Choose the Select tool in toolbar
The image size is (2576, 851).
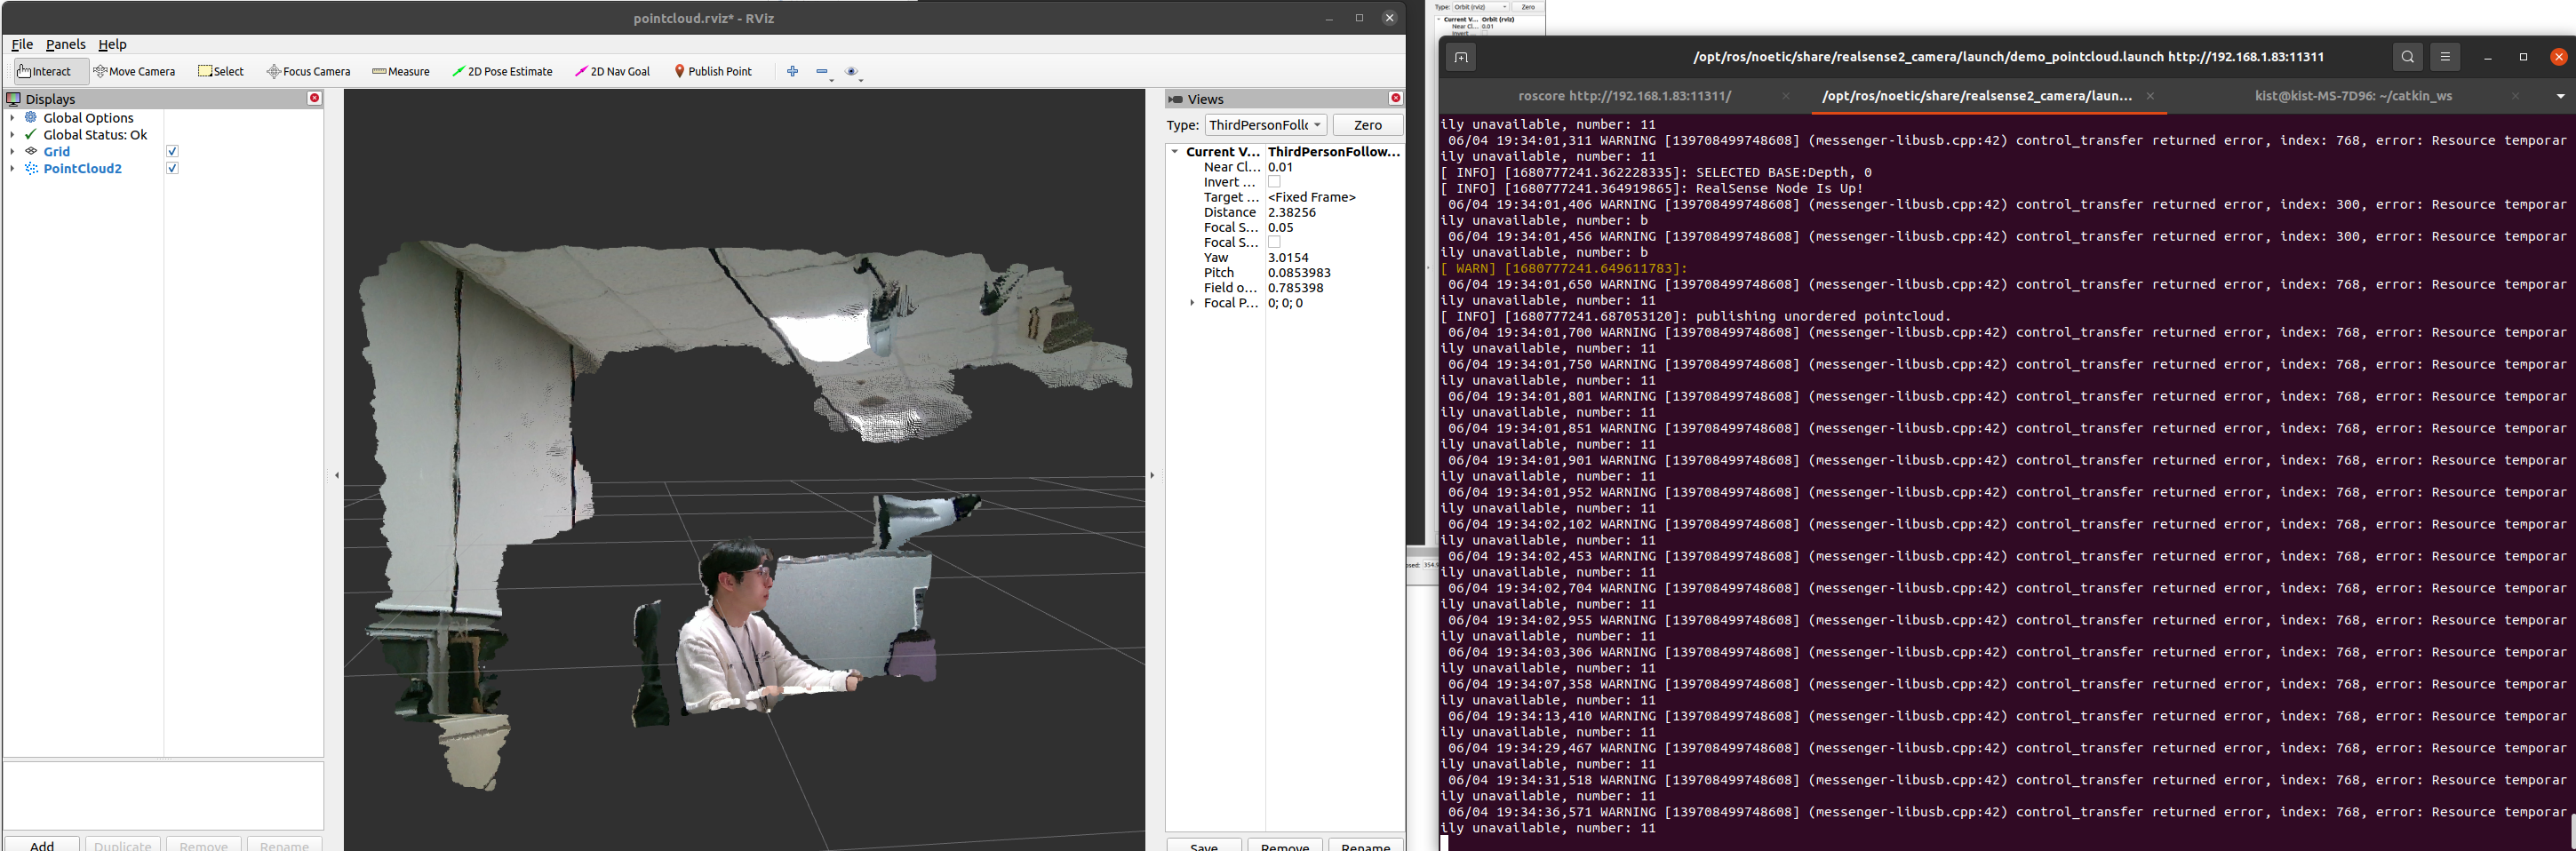221,72
